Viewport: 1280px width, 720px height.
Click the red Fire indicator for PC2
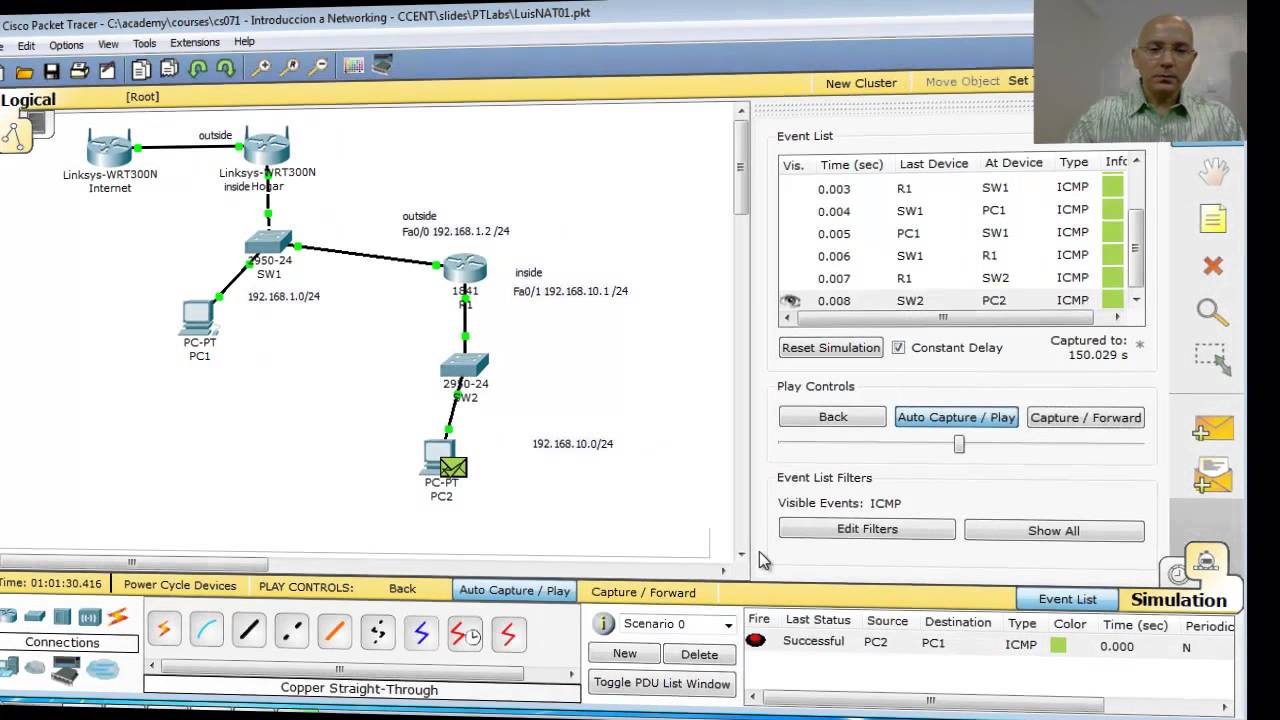(756, 641)
